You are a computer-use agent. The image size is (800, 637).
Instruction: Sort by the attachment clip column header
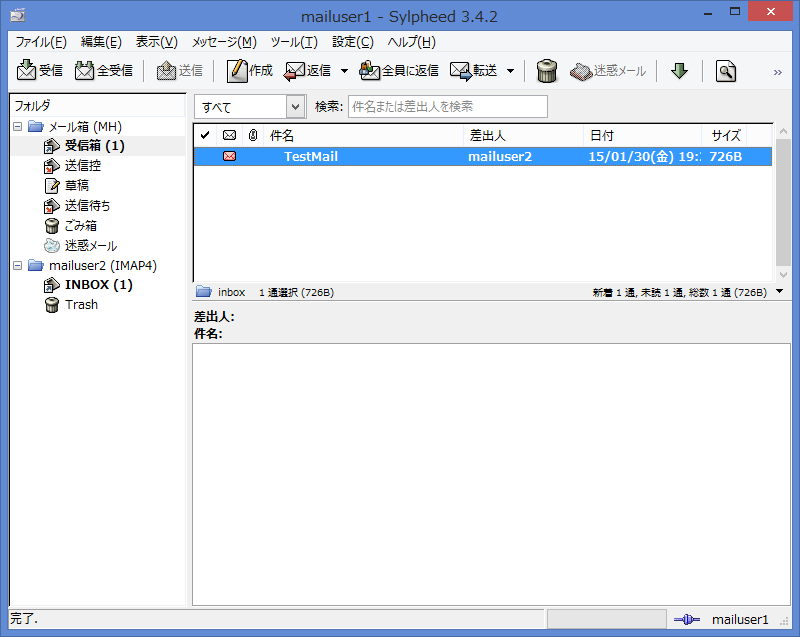click(253, 135)
